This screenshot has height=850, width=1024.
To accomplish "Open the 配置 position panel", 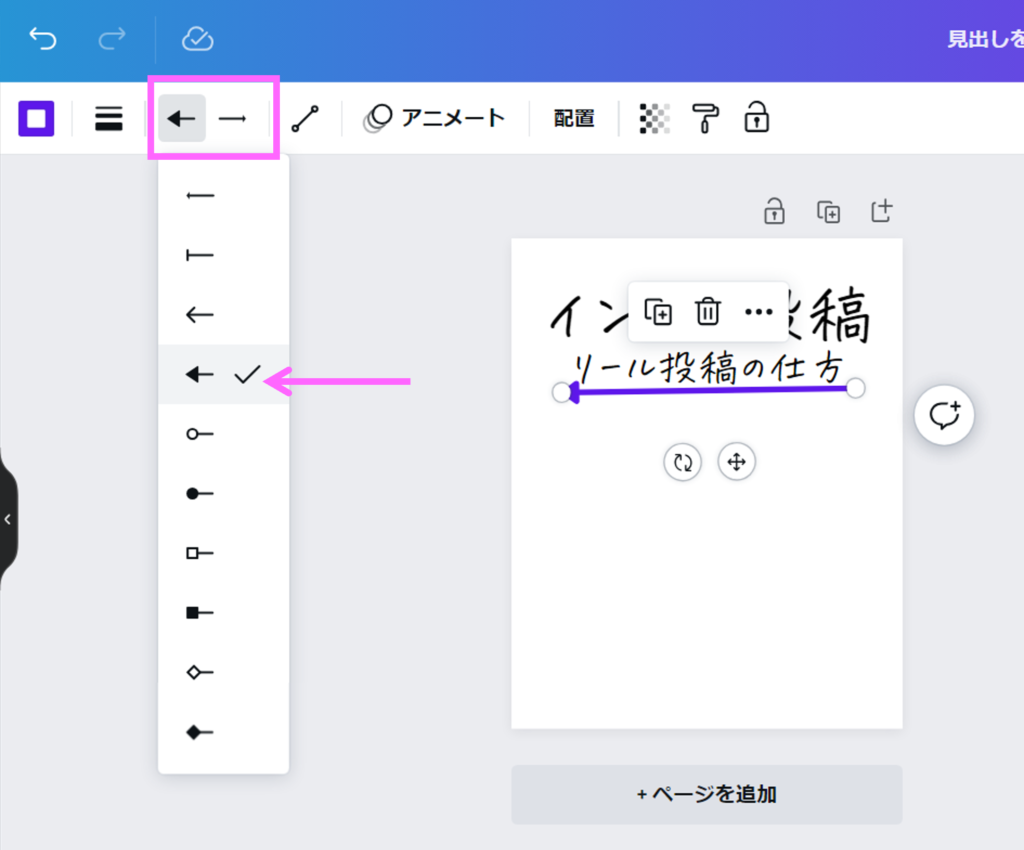I will (574, 119).
